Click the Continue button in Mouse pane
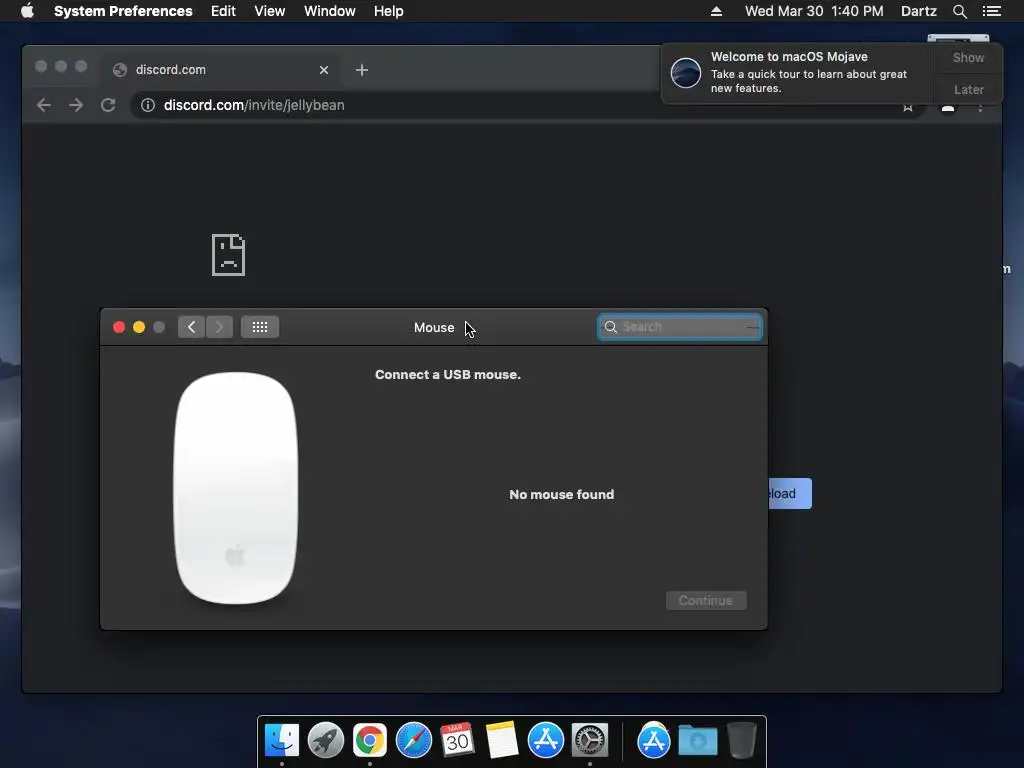The height and width of the screenshot is (768, 1024). click(706, 600)
